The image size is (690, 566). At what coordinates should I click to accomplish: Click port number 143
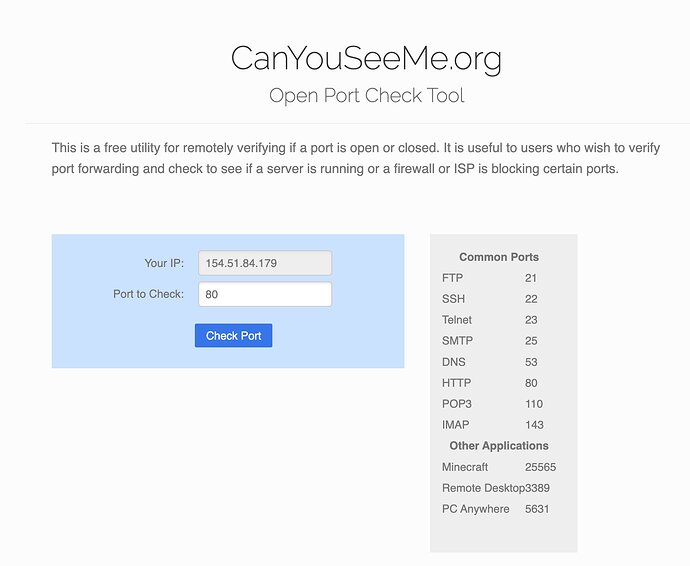[x=534, y=425]
